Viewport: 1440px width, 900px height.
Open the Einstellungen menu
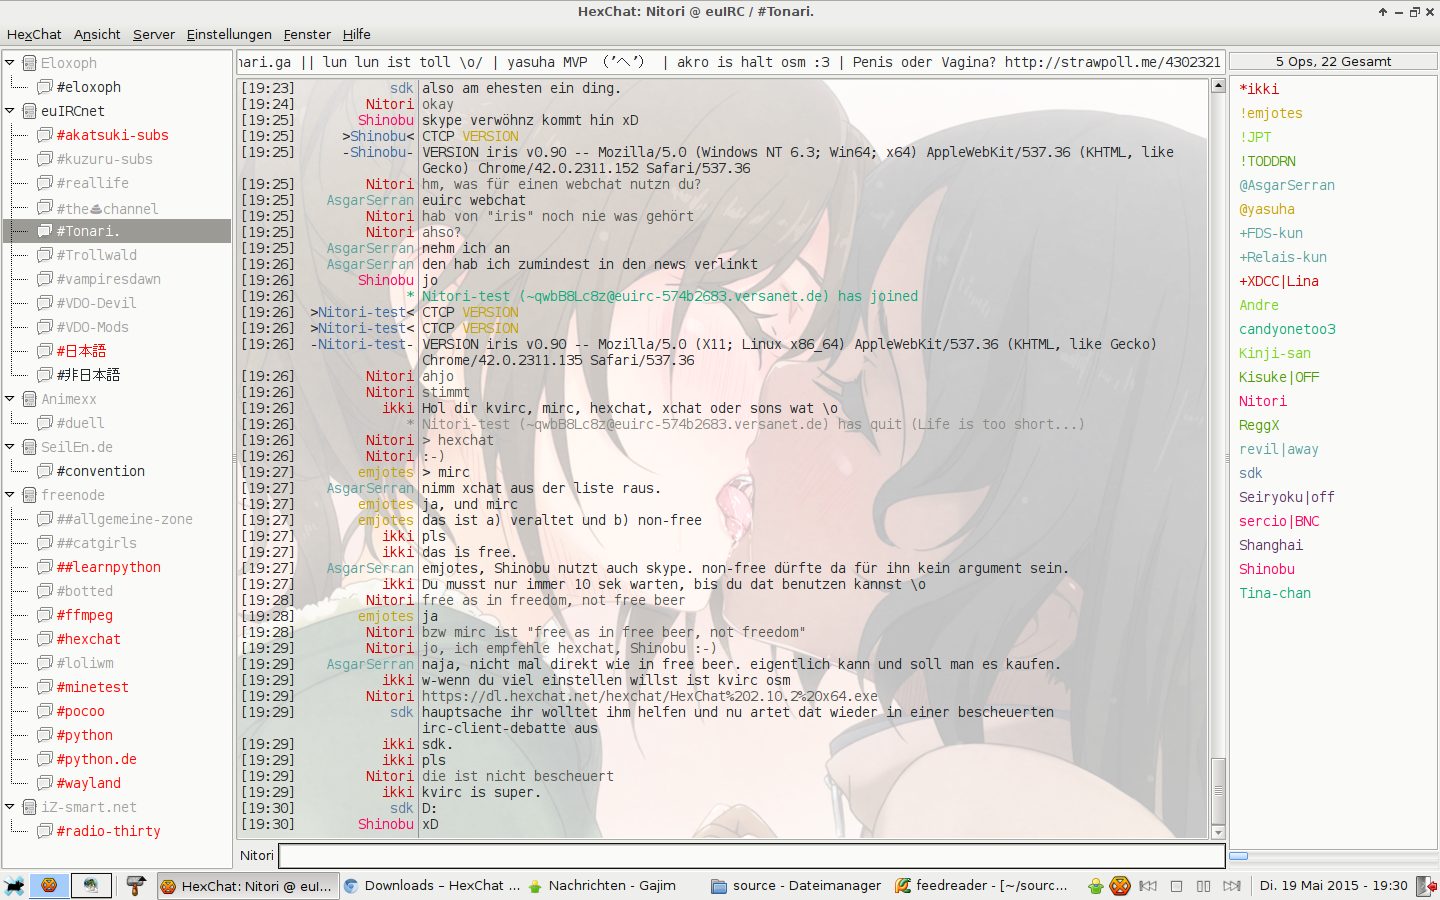(229, 34)
